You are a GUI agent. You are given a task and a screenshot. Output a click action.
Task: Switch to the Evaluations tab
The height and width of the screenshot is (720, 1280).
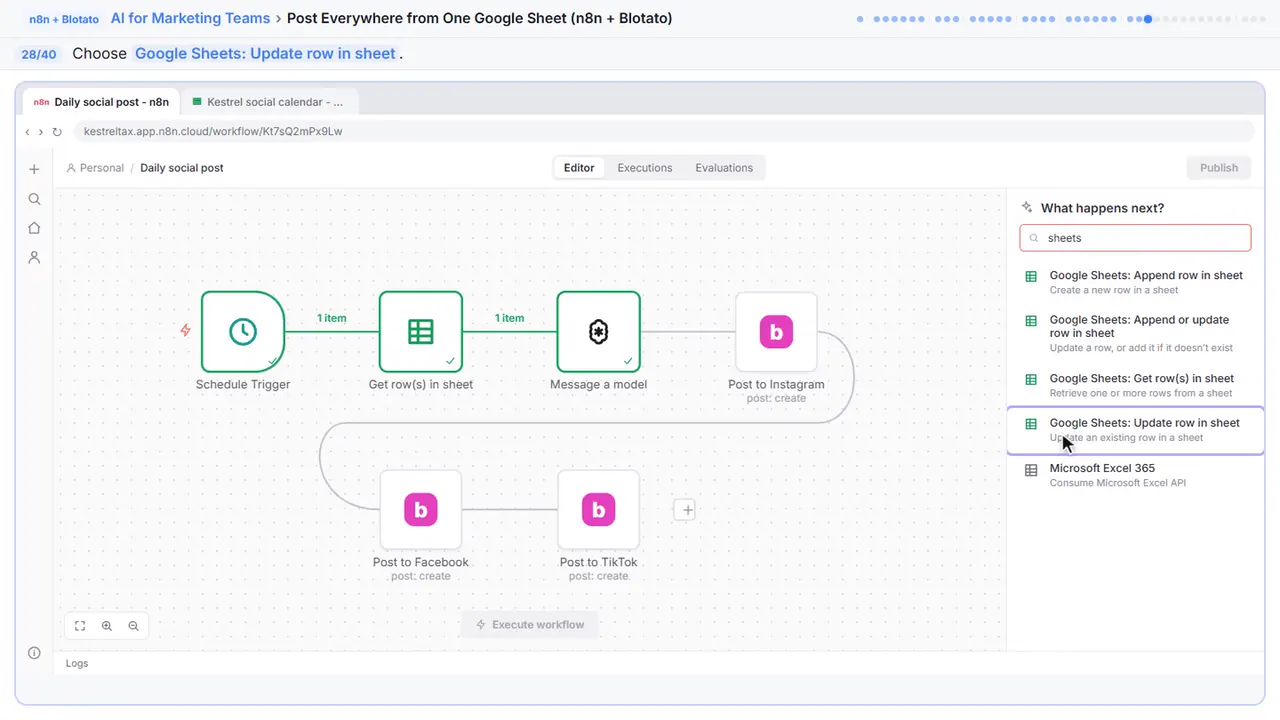point(724,168)
